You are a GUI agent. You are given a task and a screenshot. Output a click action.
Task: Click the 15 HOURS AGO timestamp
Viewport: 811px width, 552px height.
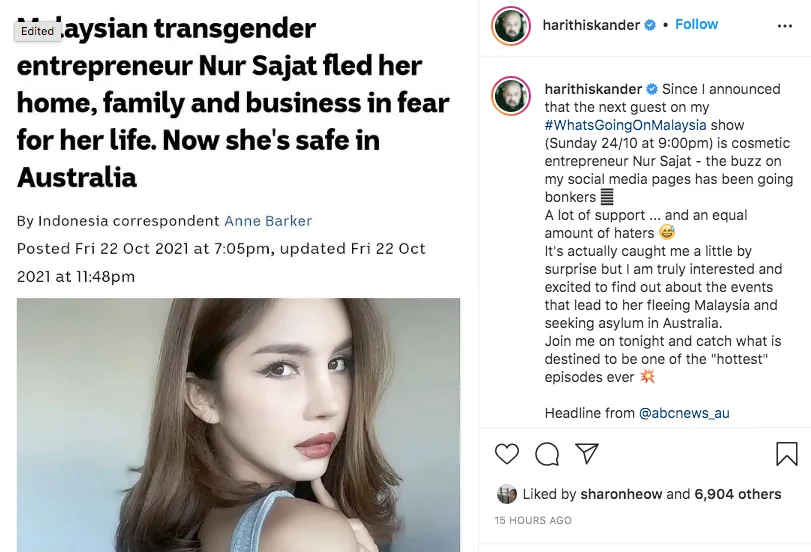tap(533, 520)
